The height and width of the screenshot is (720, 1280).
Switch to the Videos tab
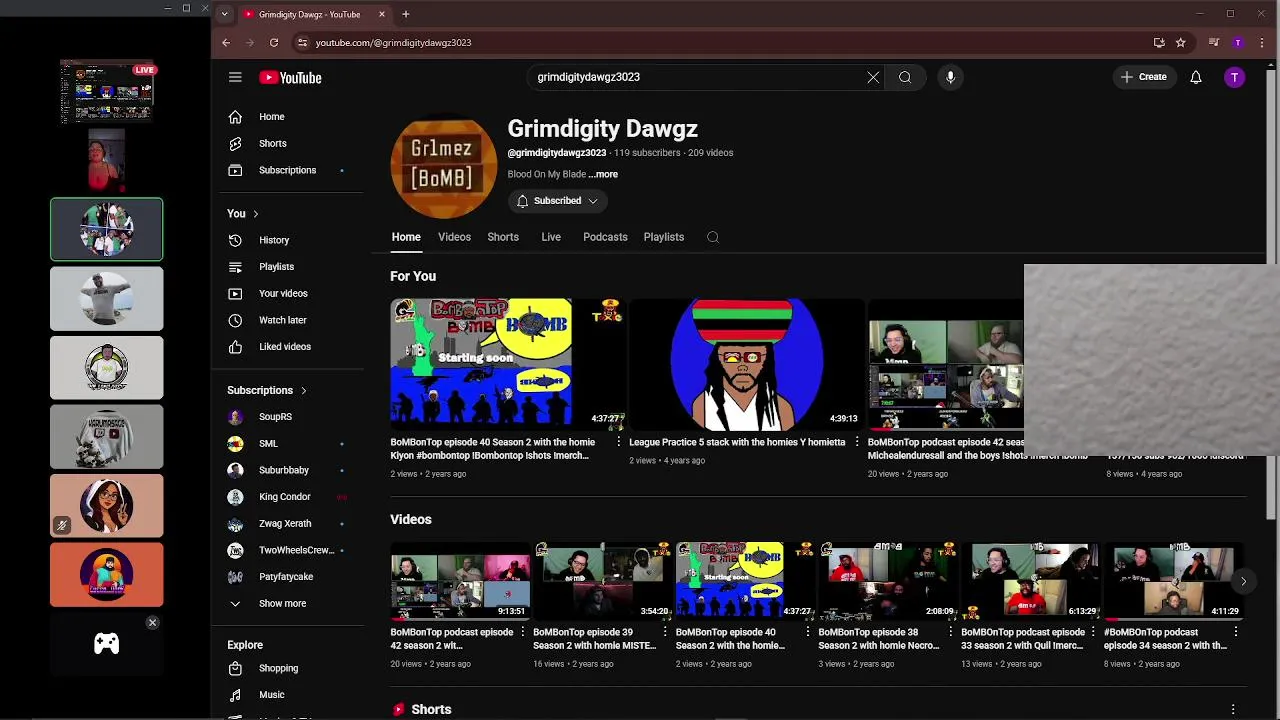coord(454,237)
